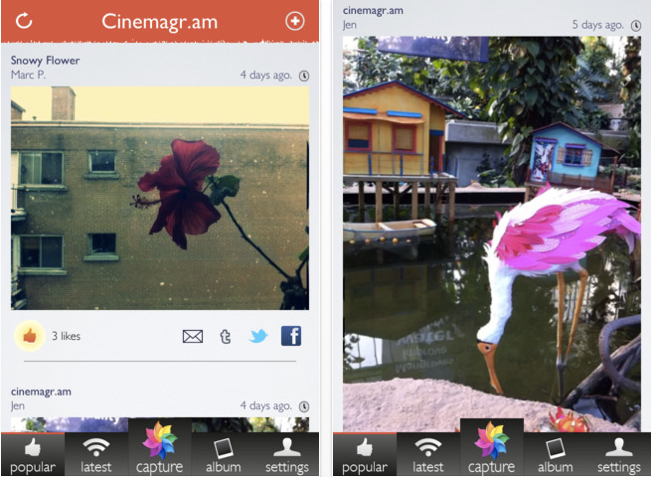Share Snowy Flower to Tumblr
651x477 pixels.
[225, 336]
